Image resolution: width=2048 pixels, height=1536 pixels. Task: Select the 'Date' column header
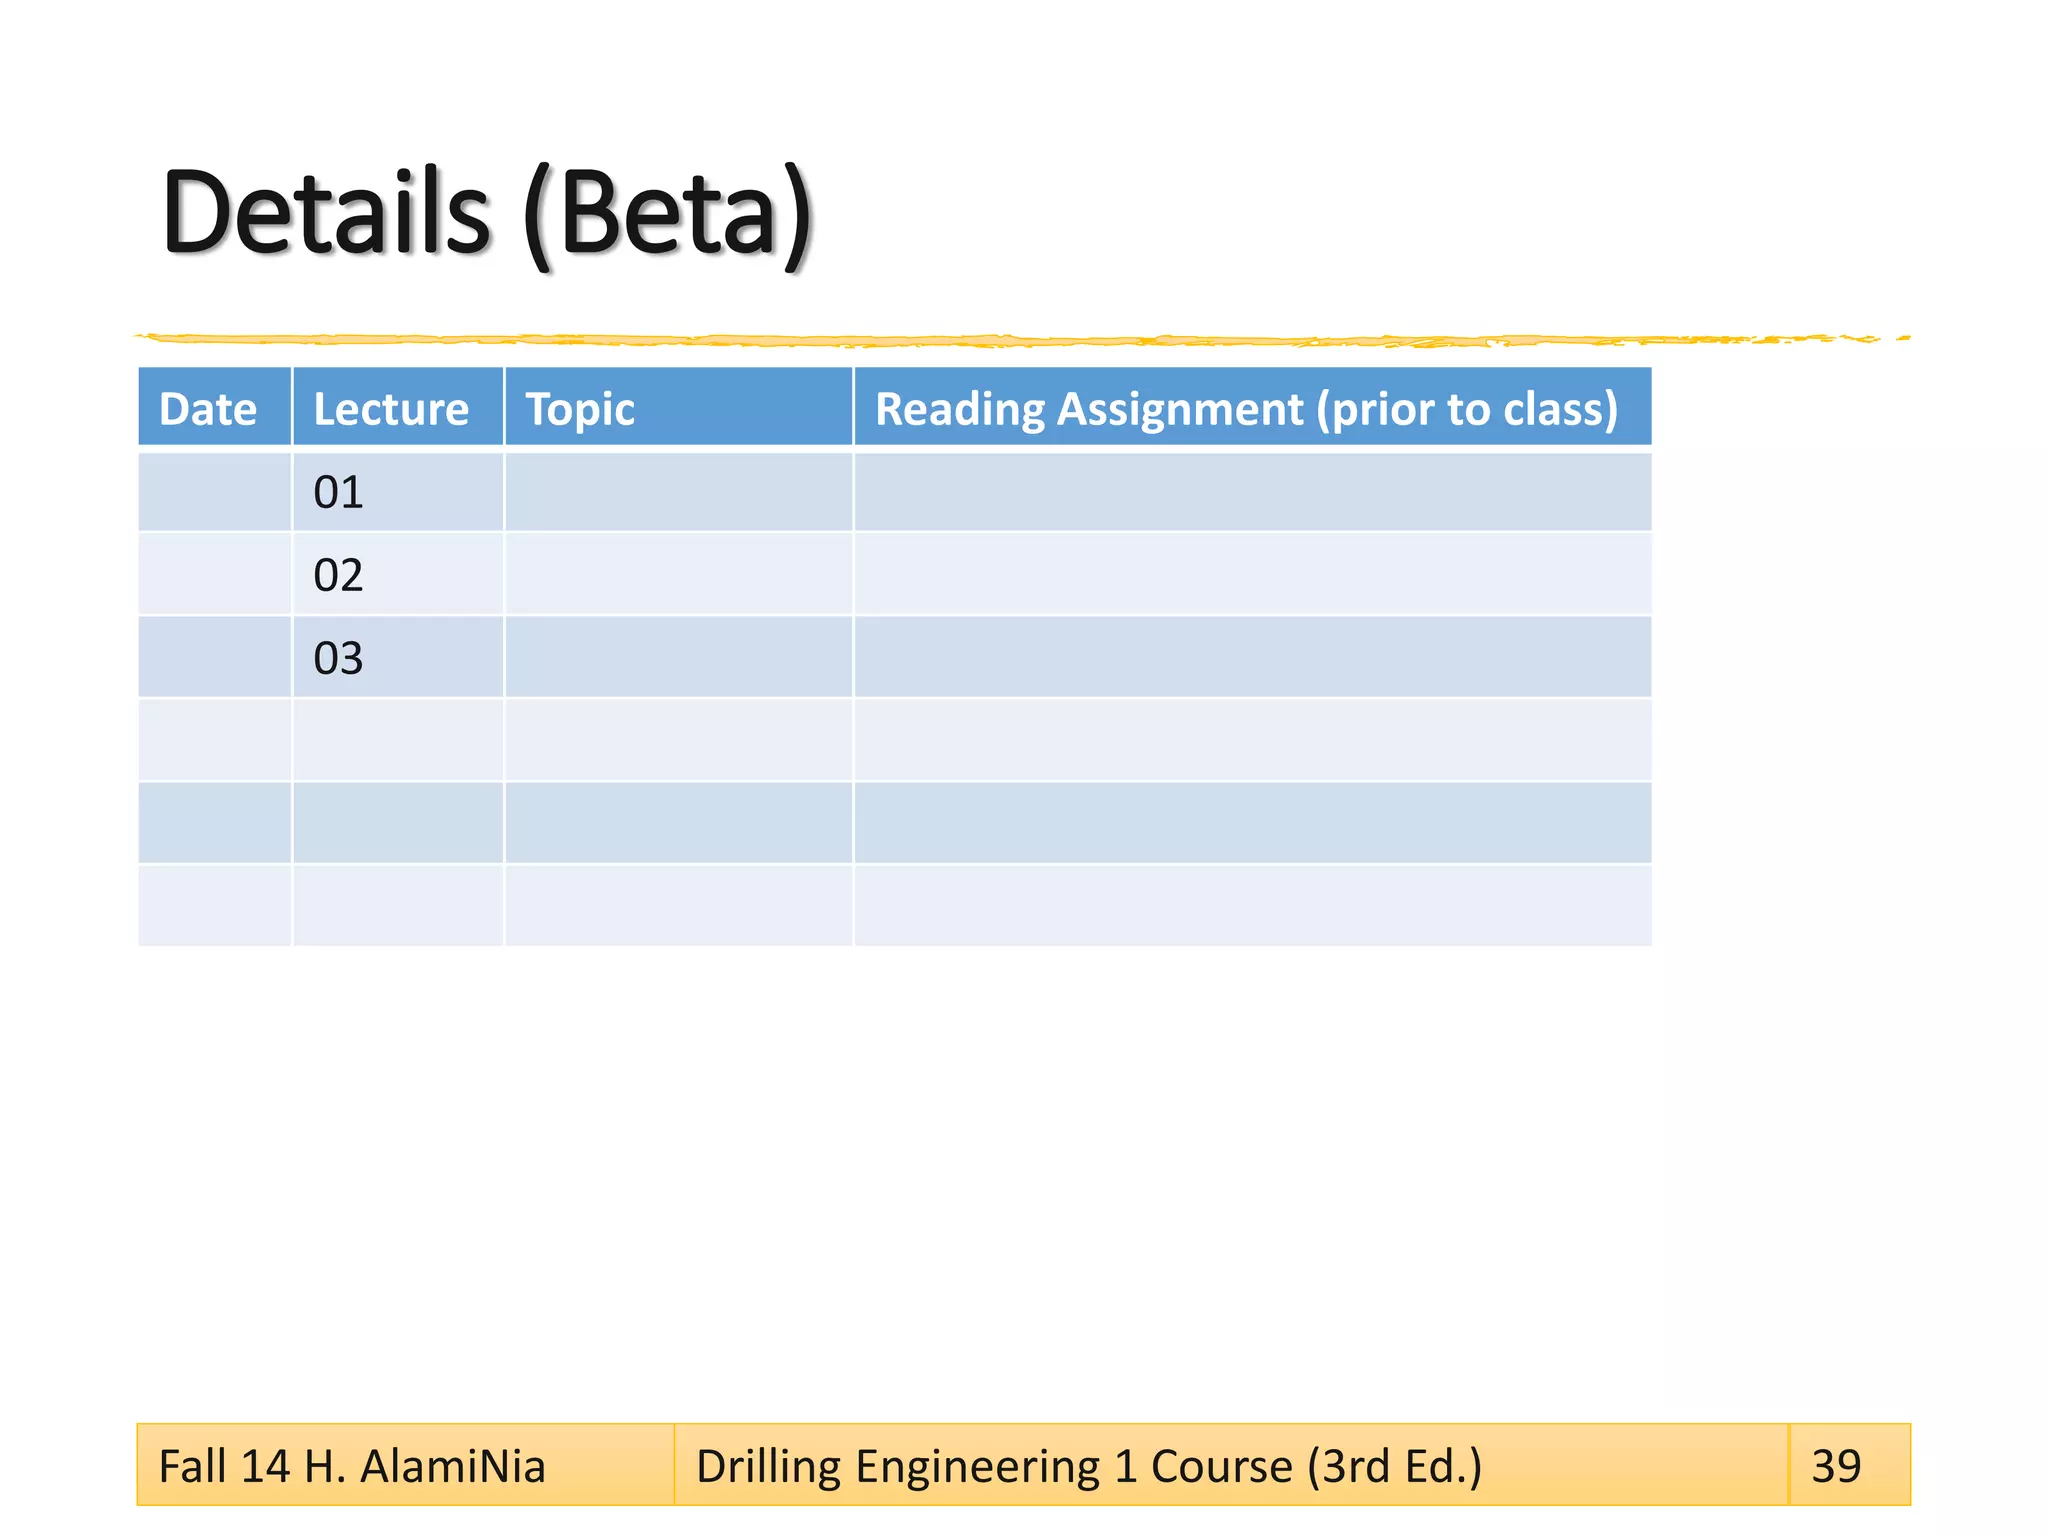215,407
